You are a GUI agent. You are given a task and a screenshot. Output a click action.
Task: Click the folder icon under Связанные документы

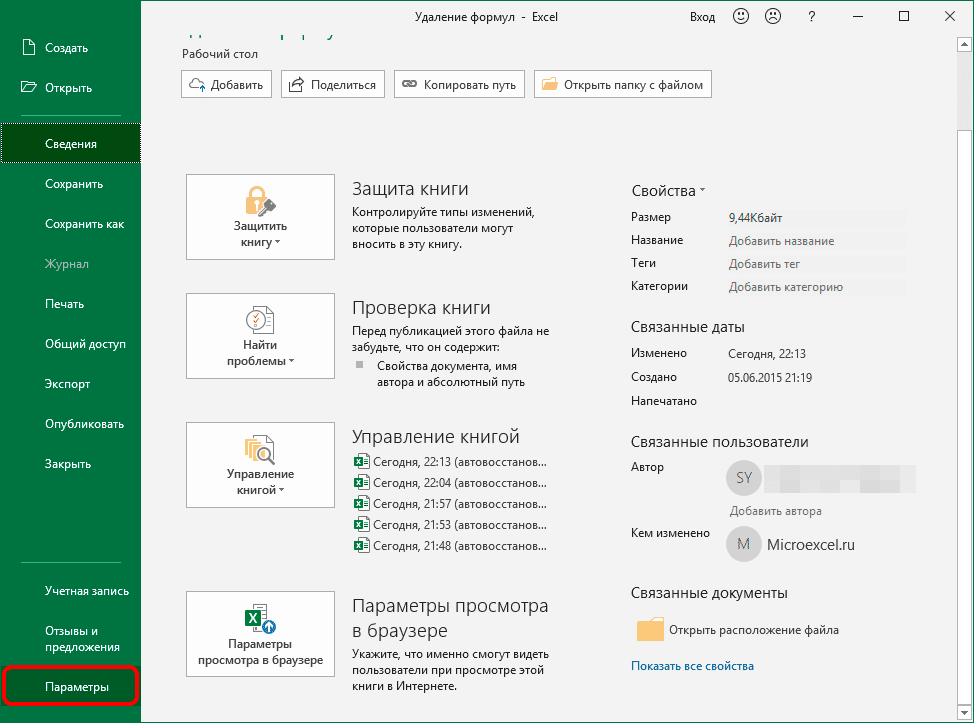coord(651,630)
